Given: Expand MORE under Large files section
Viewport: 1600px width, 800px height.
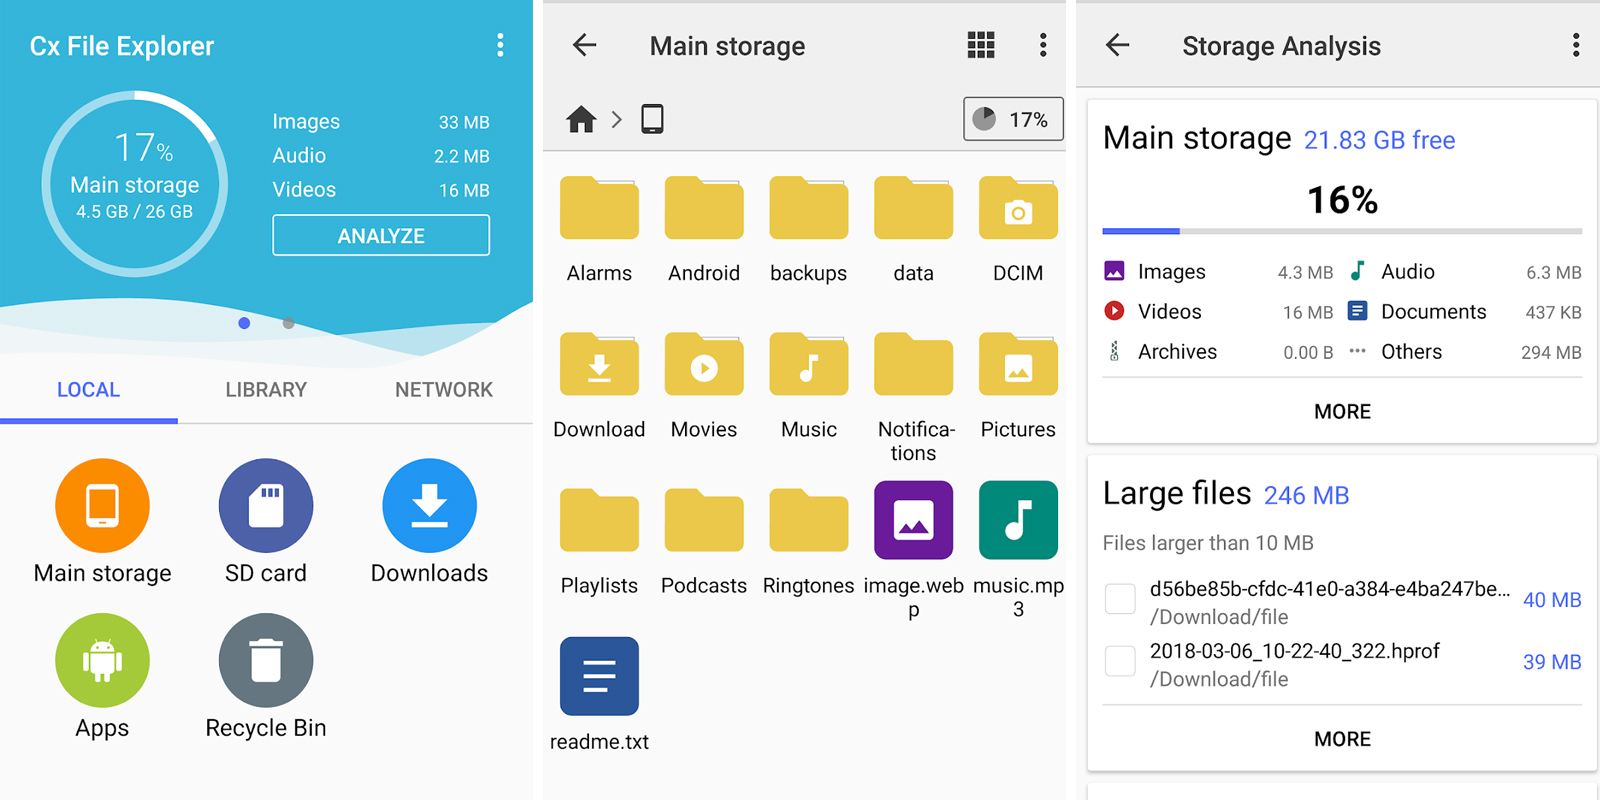Looking at the screenshot, I should click(1342, 739).
